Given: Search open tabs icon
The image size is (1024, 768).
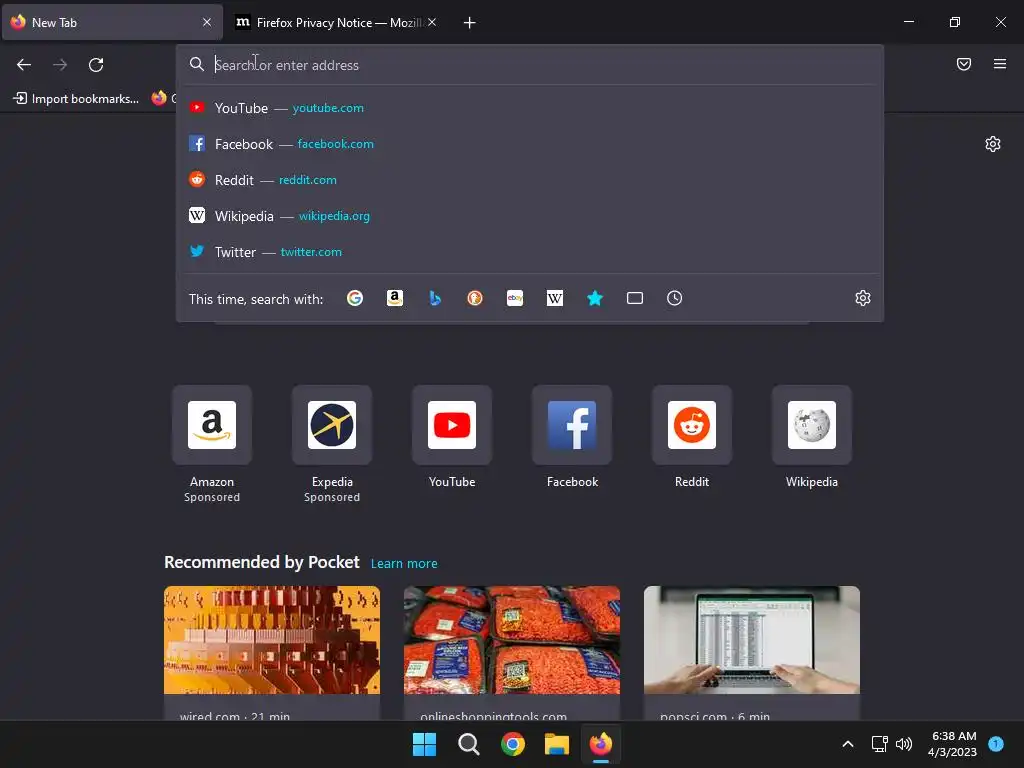Looking at the screenshot, I should coord(635,298).
